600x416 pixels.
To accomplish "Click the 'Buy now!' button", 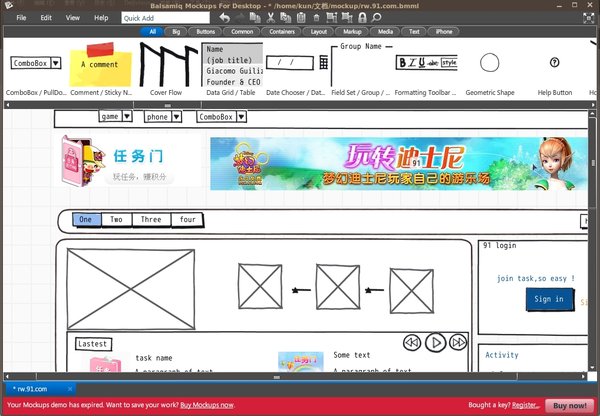I will pos(569,405).
